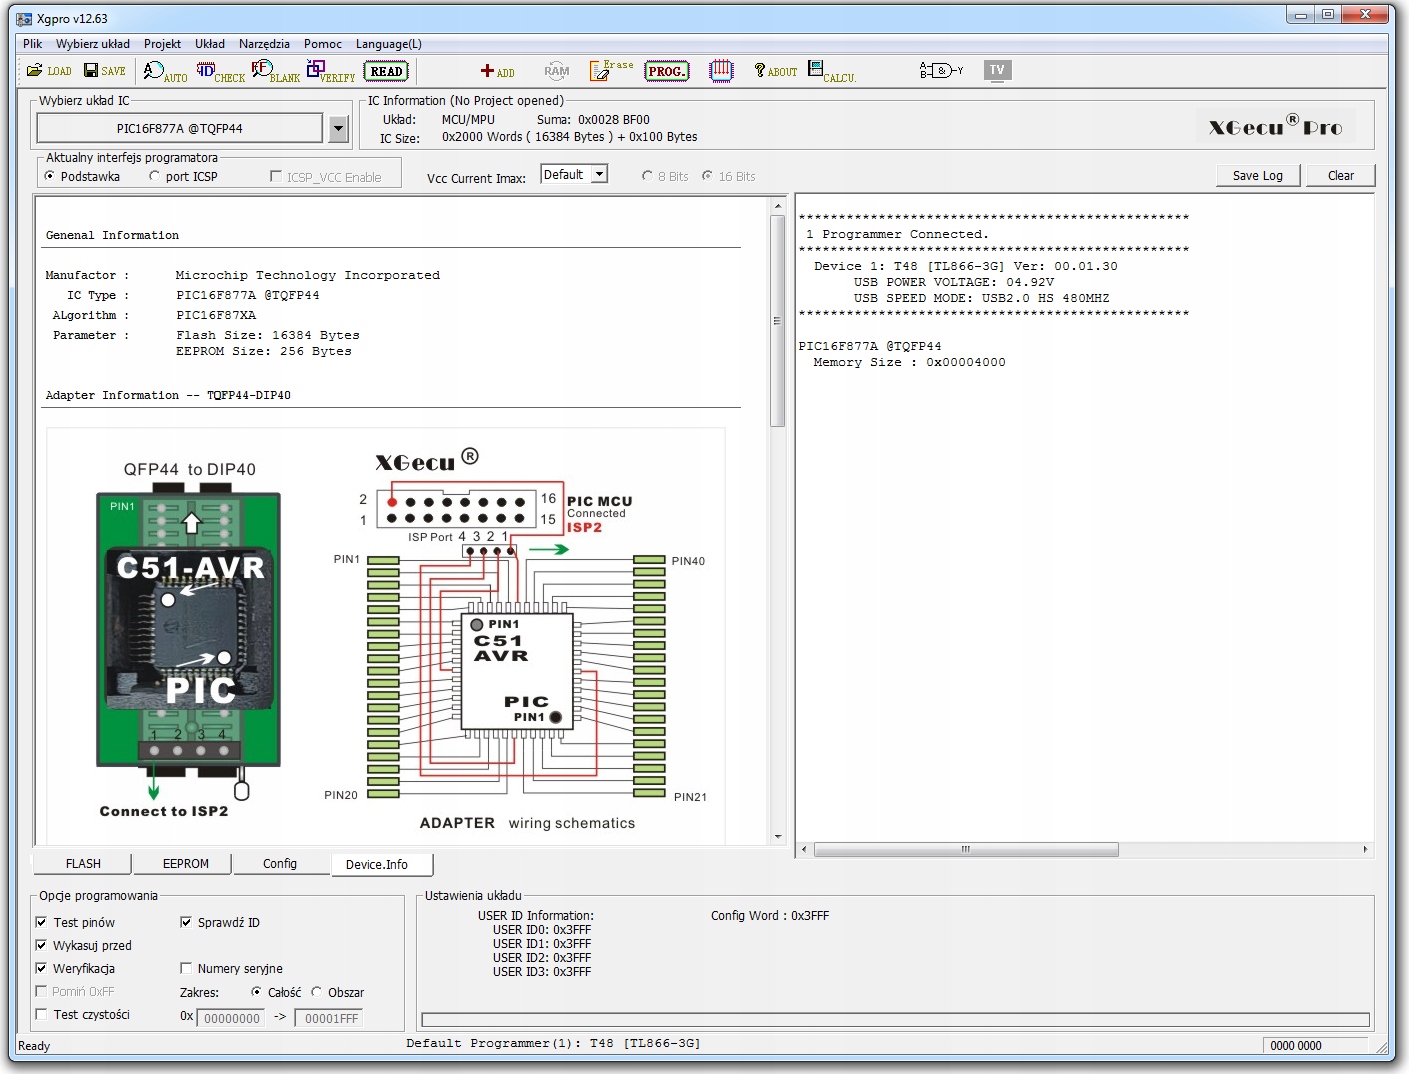This screenshot has height=1074, width=1409.
Task: Open the Narzędzia menu
Action: coord(264,44)
